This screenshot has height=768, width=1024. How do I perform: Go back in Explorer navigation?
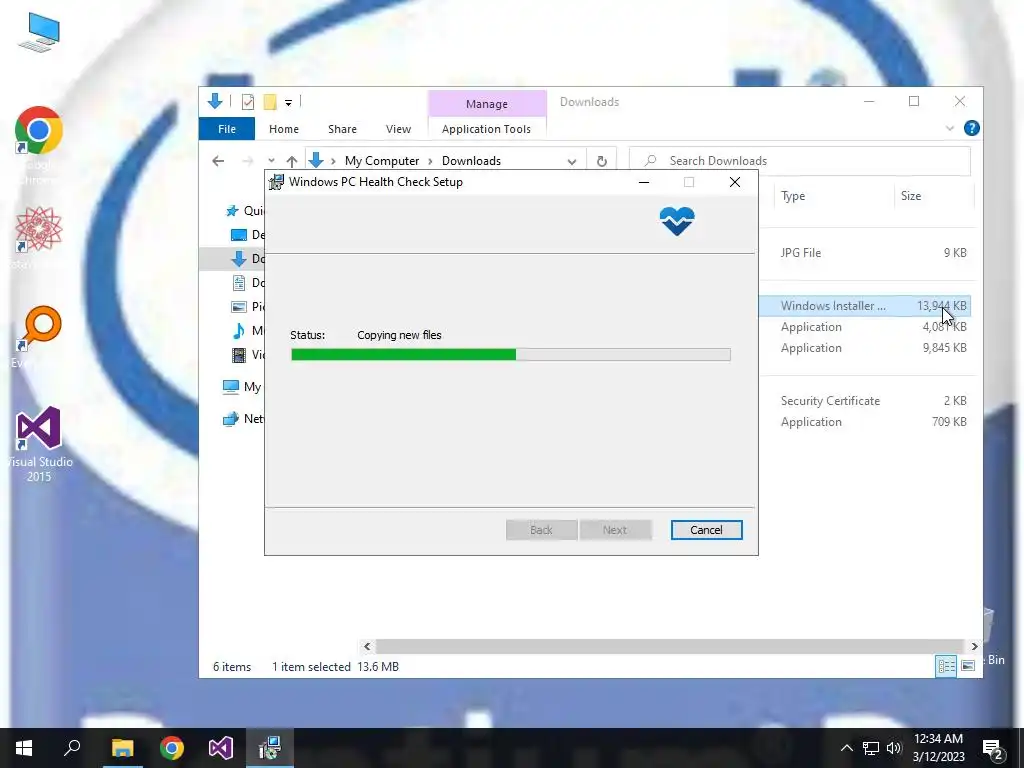pos(218,161)
